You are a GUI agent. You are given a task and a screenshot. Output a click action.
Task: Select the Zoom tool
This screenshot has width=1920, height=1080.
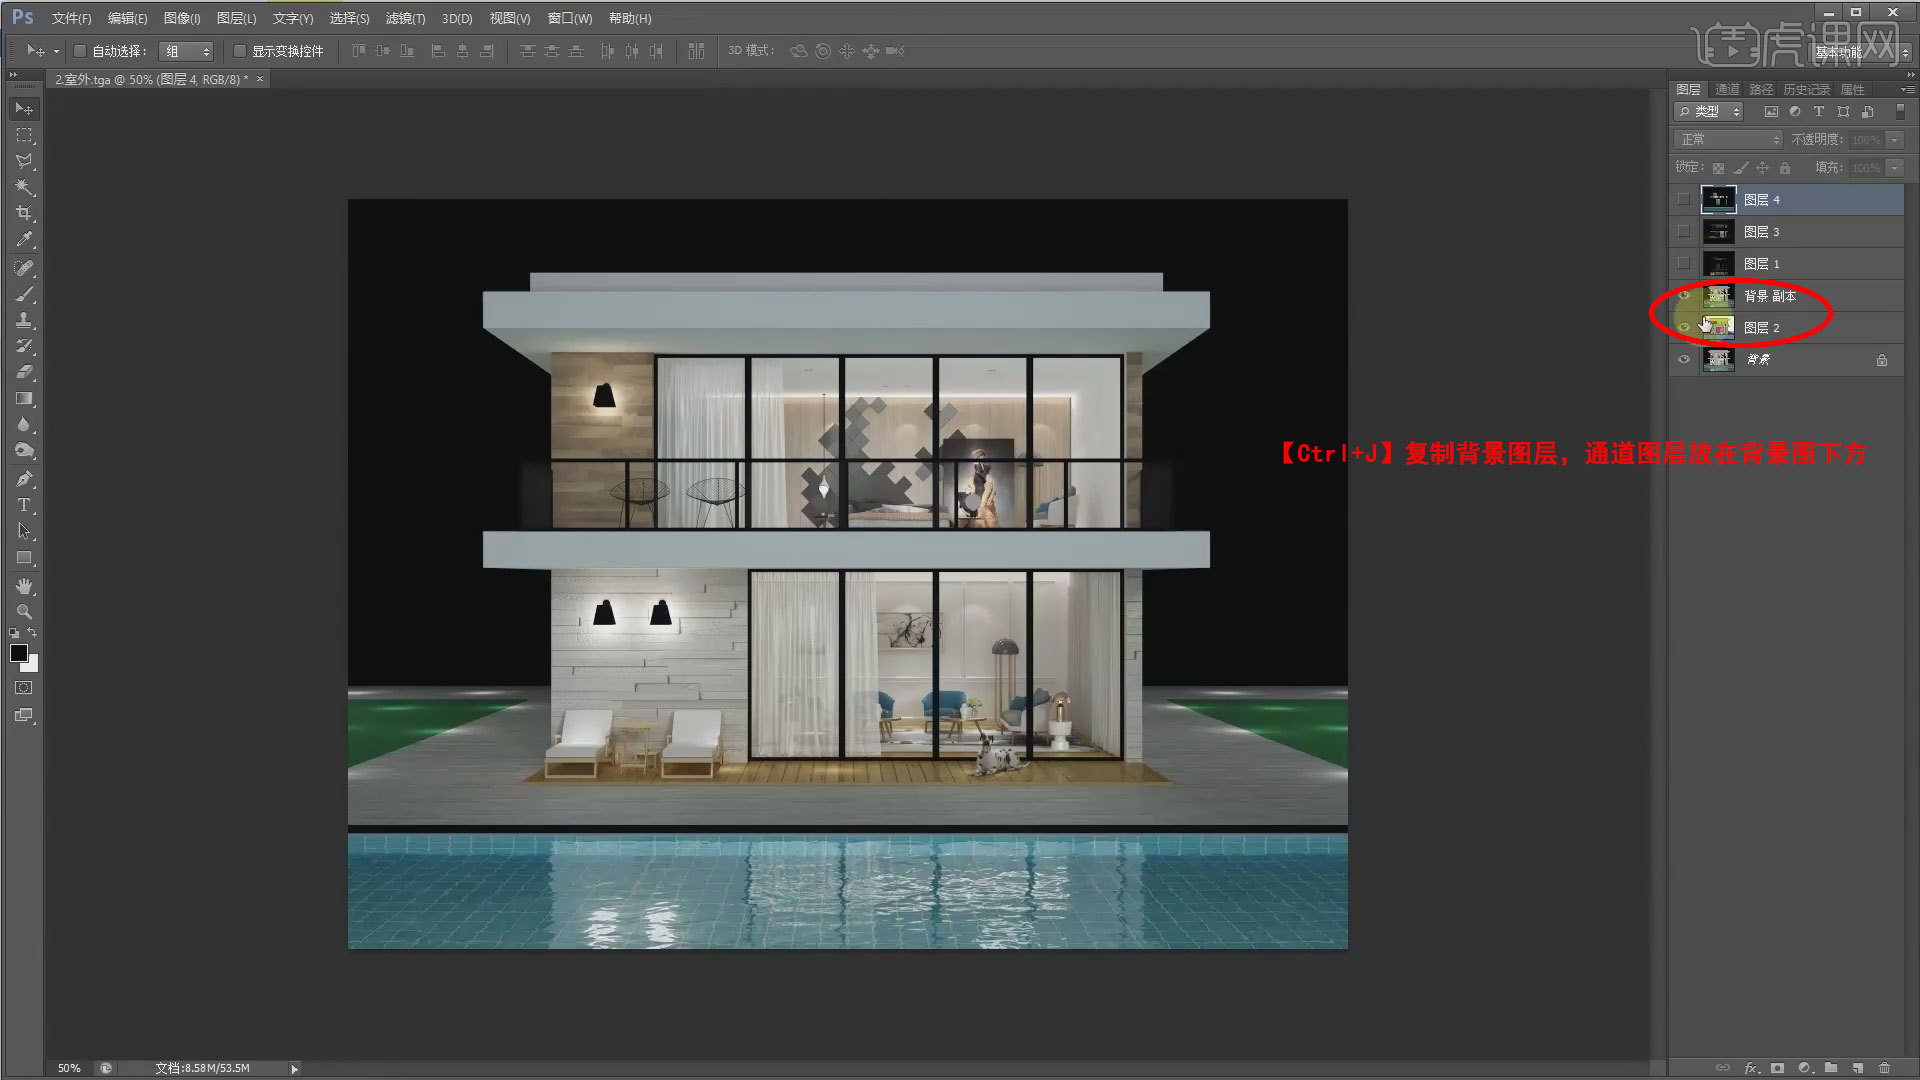(24, 611)
